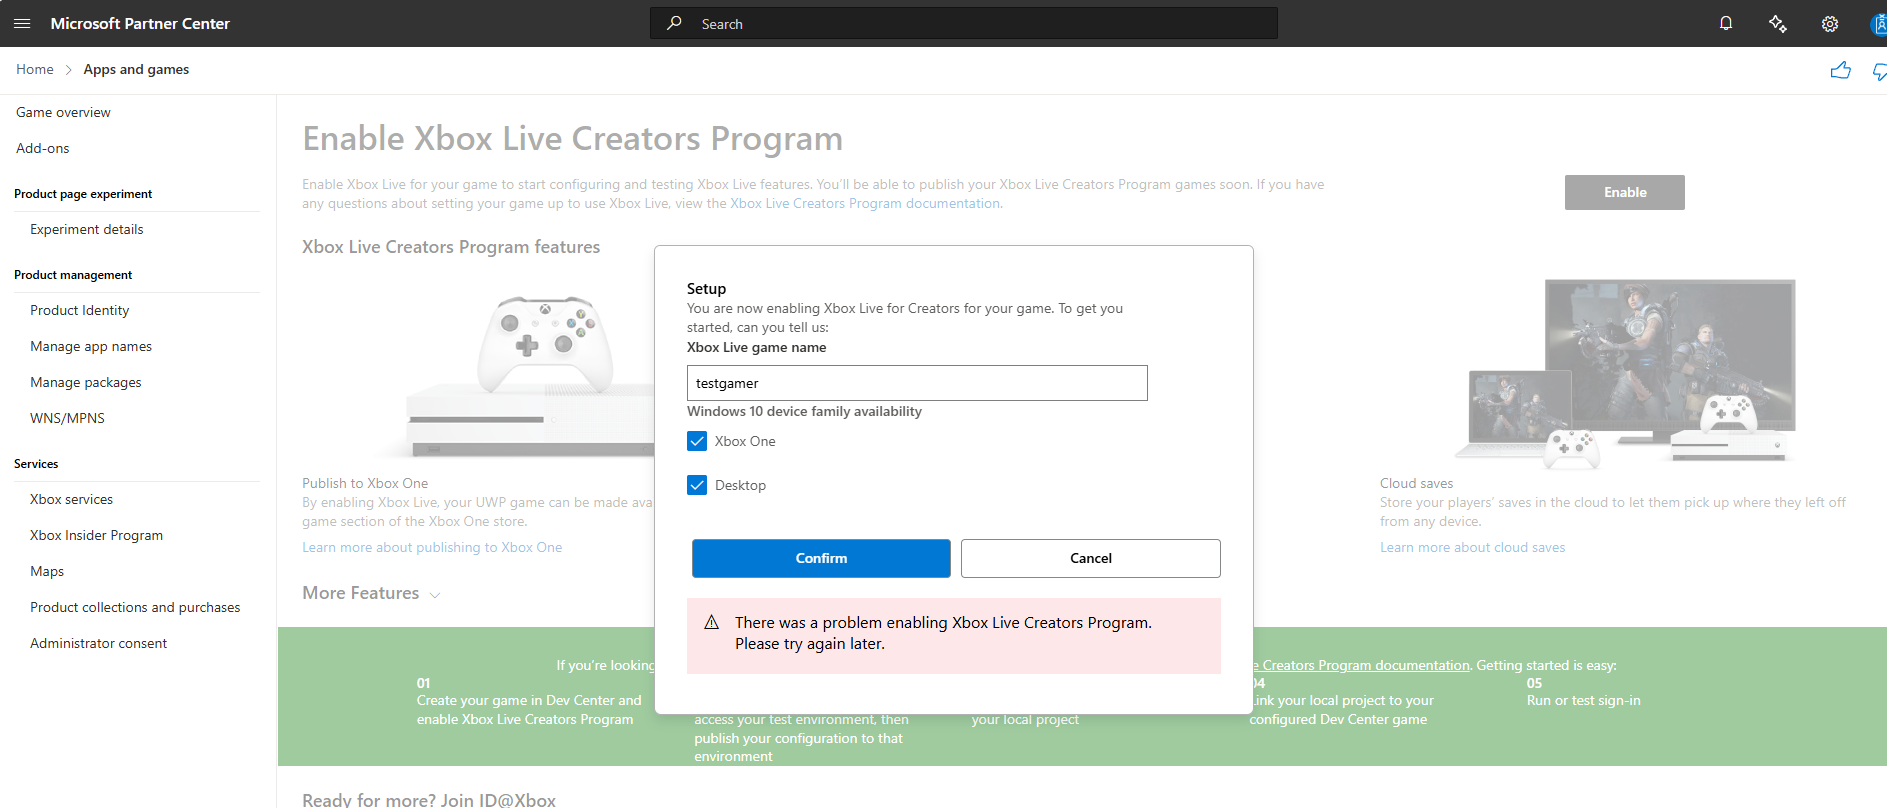Open Maps in sidebar
The width and height of the screenshot is (1887, 808).
[47, 571]
